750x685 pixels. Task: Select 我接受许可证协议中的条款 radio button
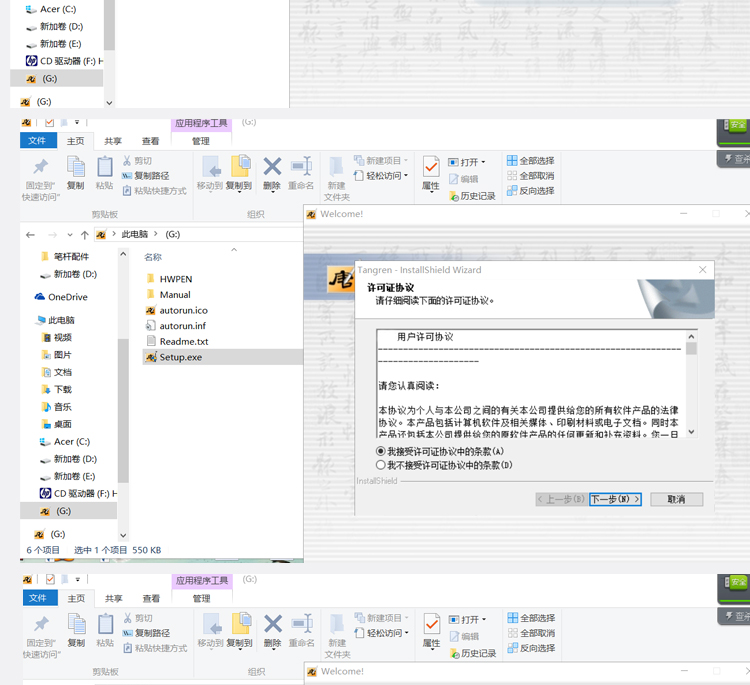381,451
